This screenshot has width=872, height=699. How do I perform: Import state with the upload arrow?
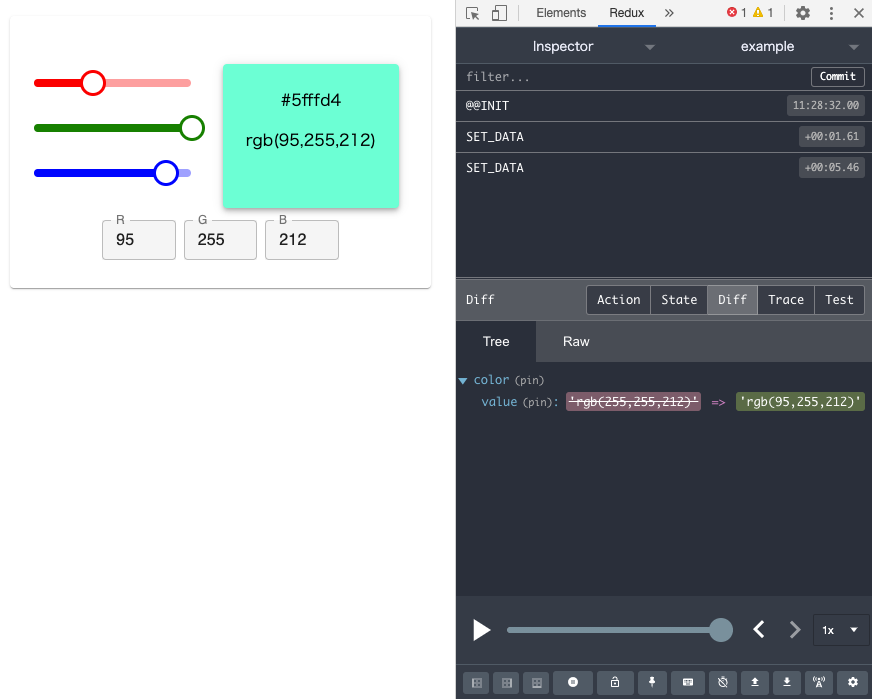[x=755, y=682]
